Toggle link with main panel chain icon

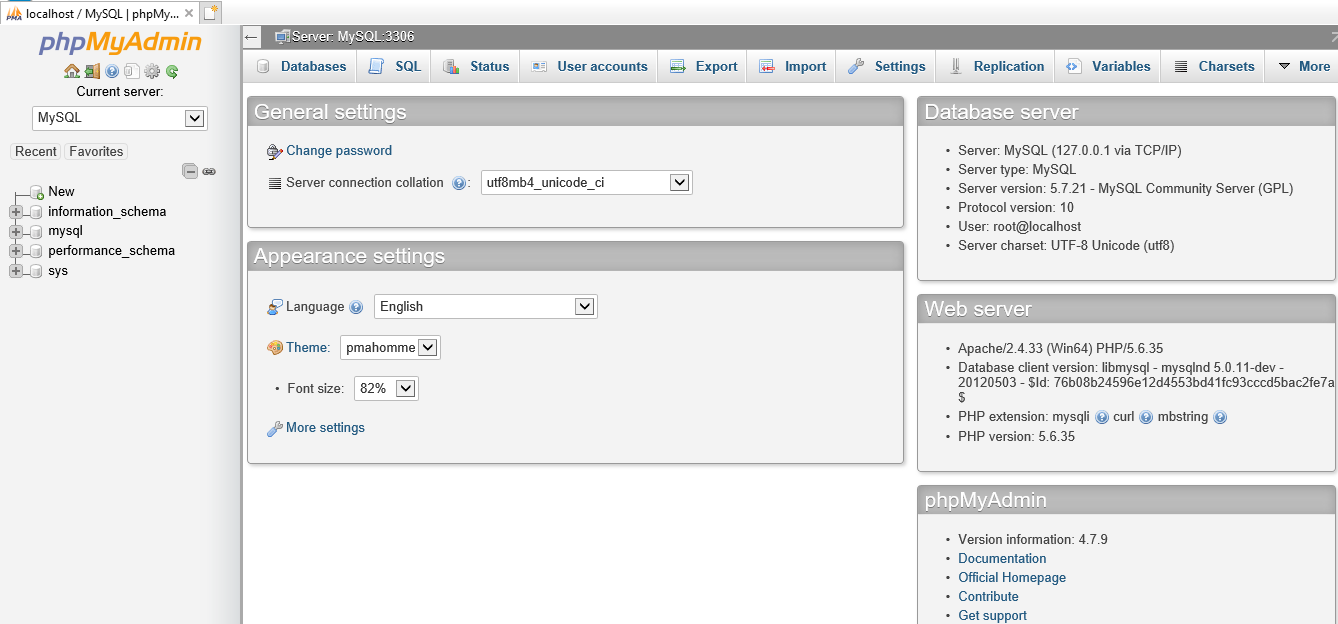[209, 171]
